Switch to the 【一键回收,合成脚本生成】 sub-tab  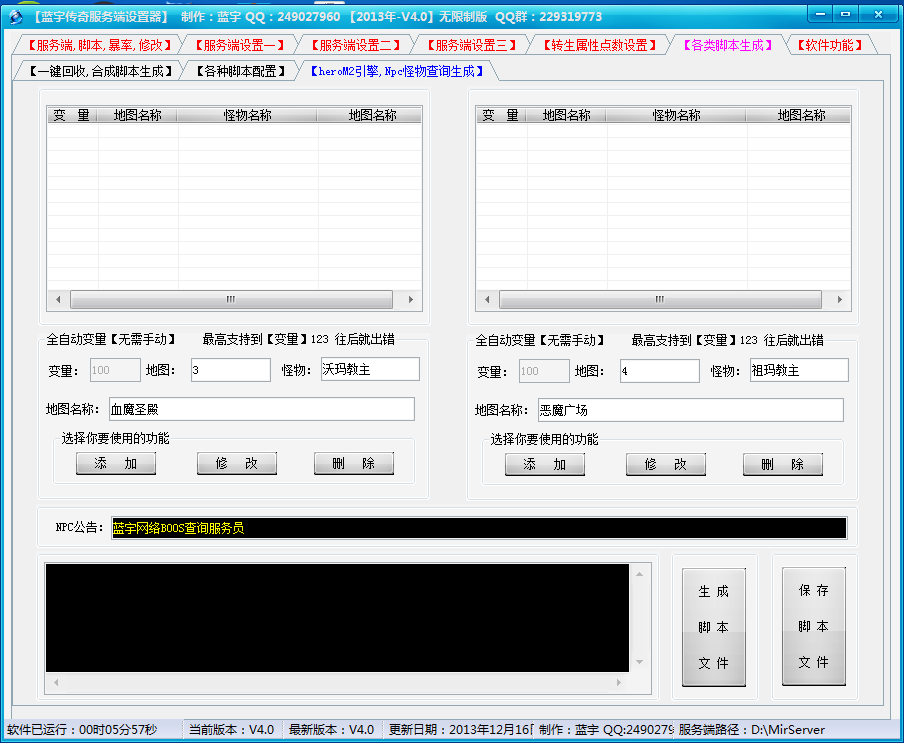[x=101, y=71]
